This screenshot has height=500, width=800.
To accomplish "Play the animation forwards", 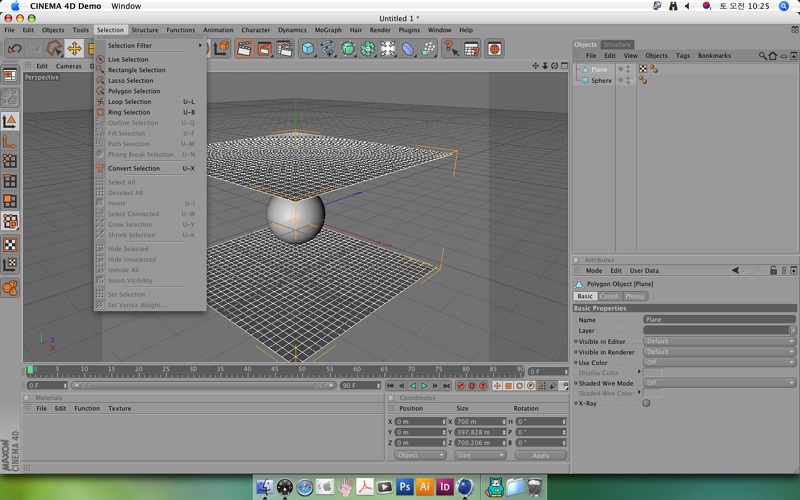I will pyautogui.click(x=424, y=386).
